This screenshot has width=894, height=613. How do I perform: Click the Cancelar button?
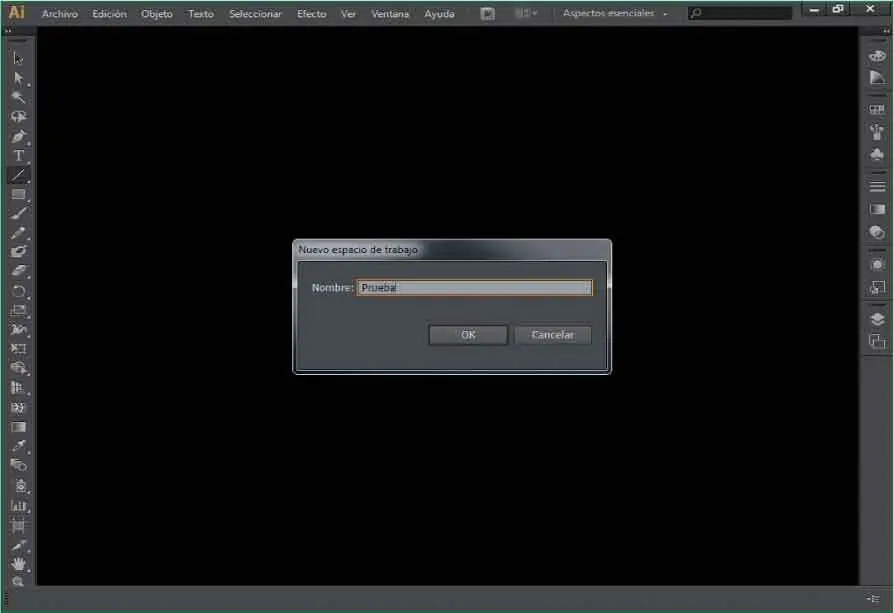tap(552, 335)
